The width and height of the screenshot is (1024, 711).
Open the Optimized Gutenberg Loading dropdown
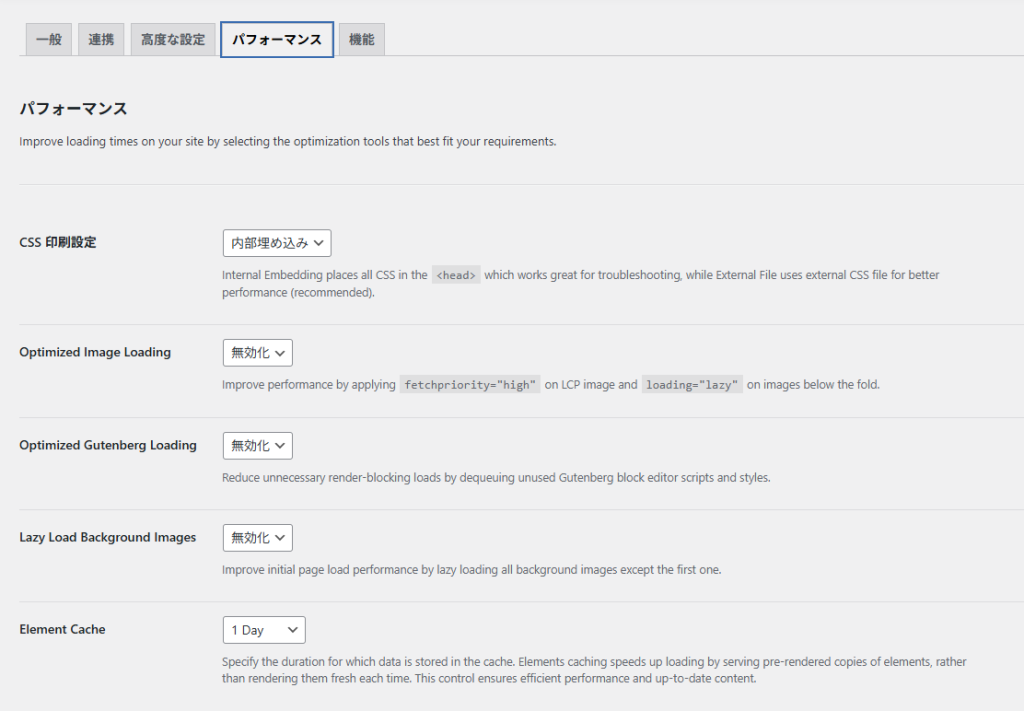(x=258, y=446)
